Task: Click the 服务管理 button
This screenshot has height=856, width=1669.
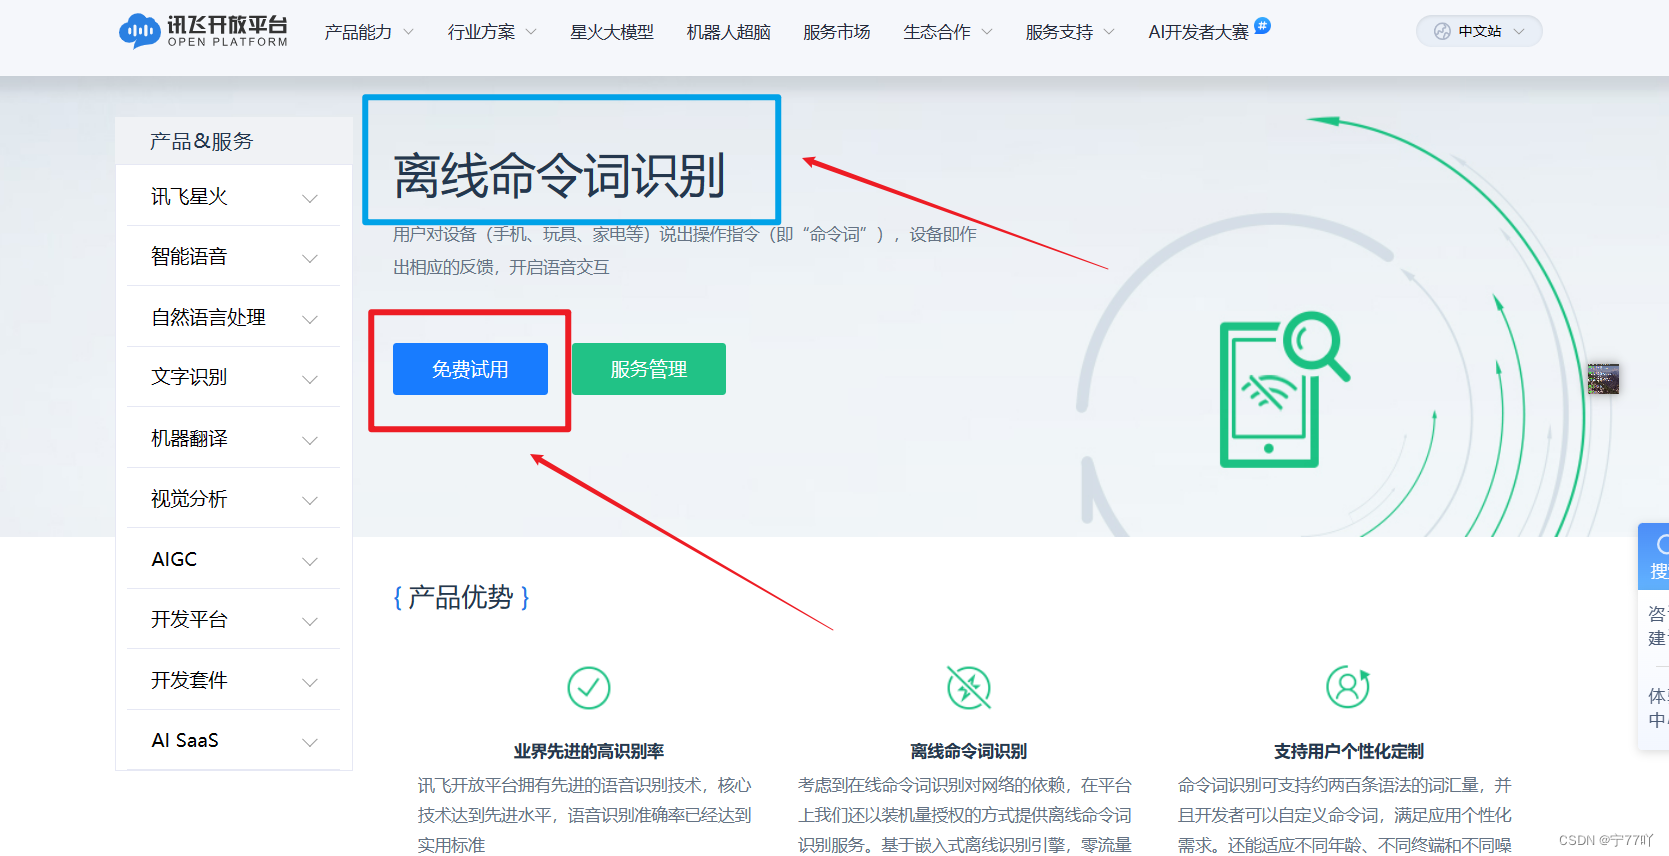Action: [x=649, y=369]
